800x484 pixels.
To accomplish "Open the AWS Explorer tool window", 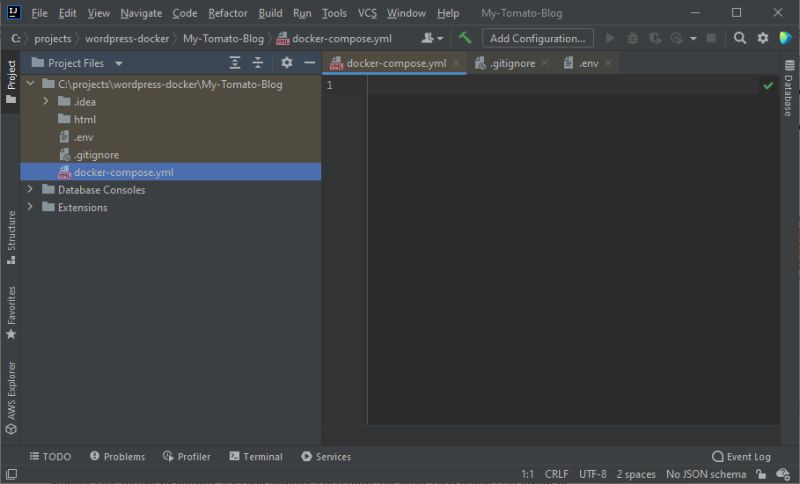I will [11, 398].
